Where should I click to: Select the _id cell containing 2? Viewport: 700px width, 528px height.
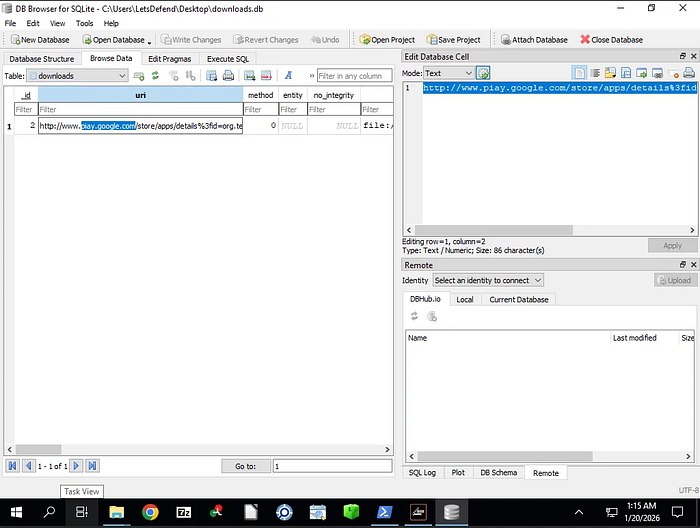click(26, 125)
